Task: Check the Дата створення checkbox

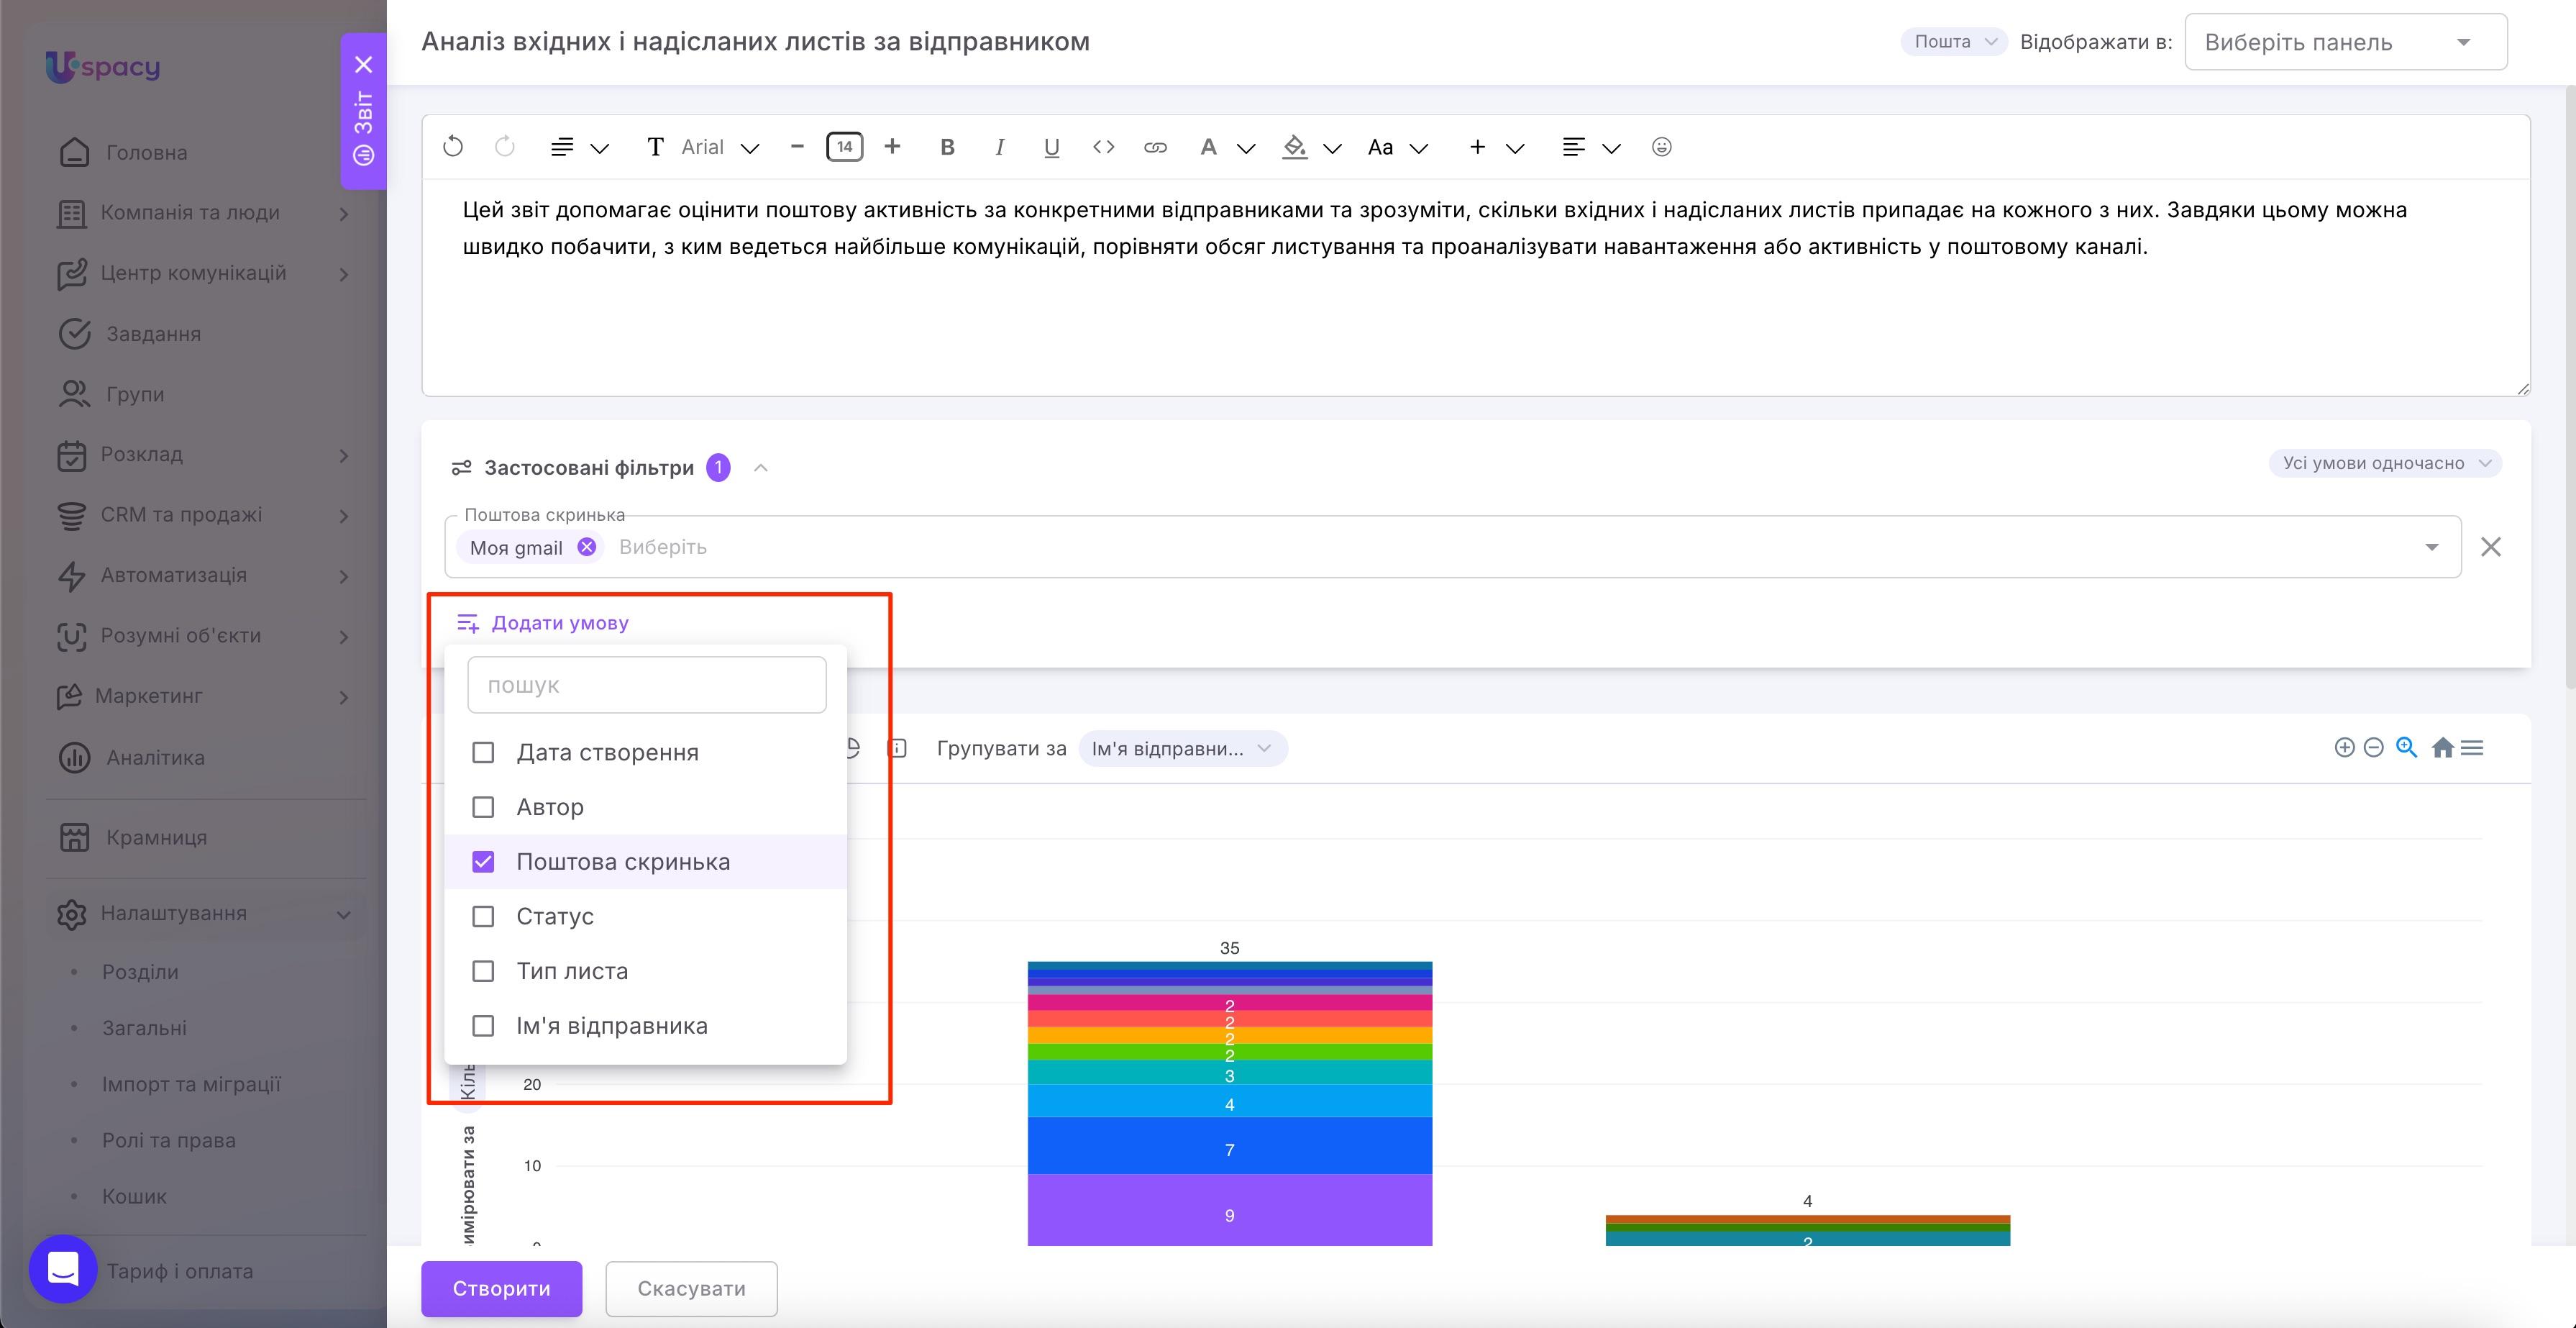Action: click(483, 752)
